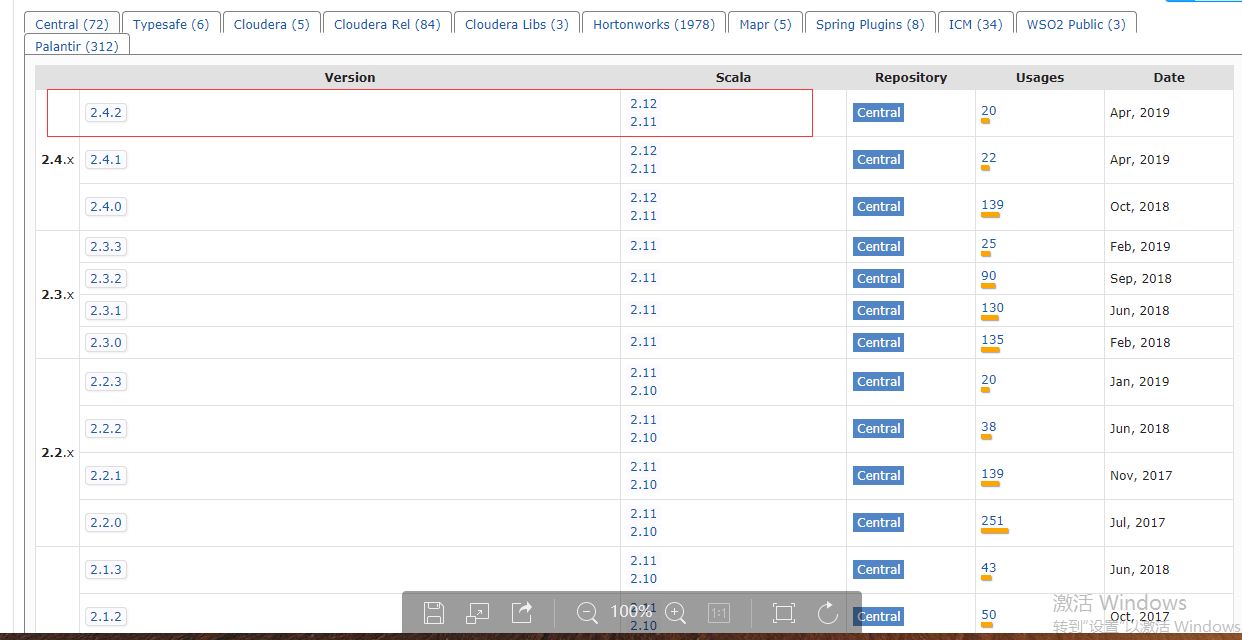Viewport: 1242px width, 640px height.
Task: Click usages count 135 for 2.3.0
Action: [992, 340]
